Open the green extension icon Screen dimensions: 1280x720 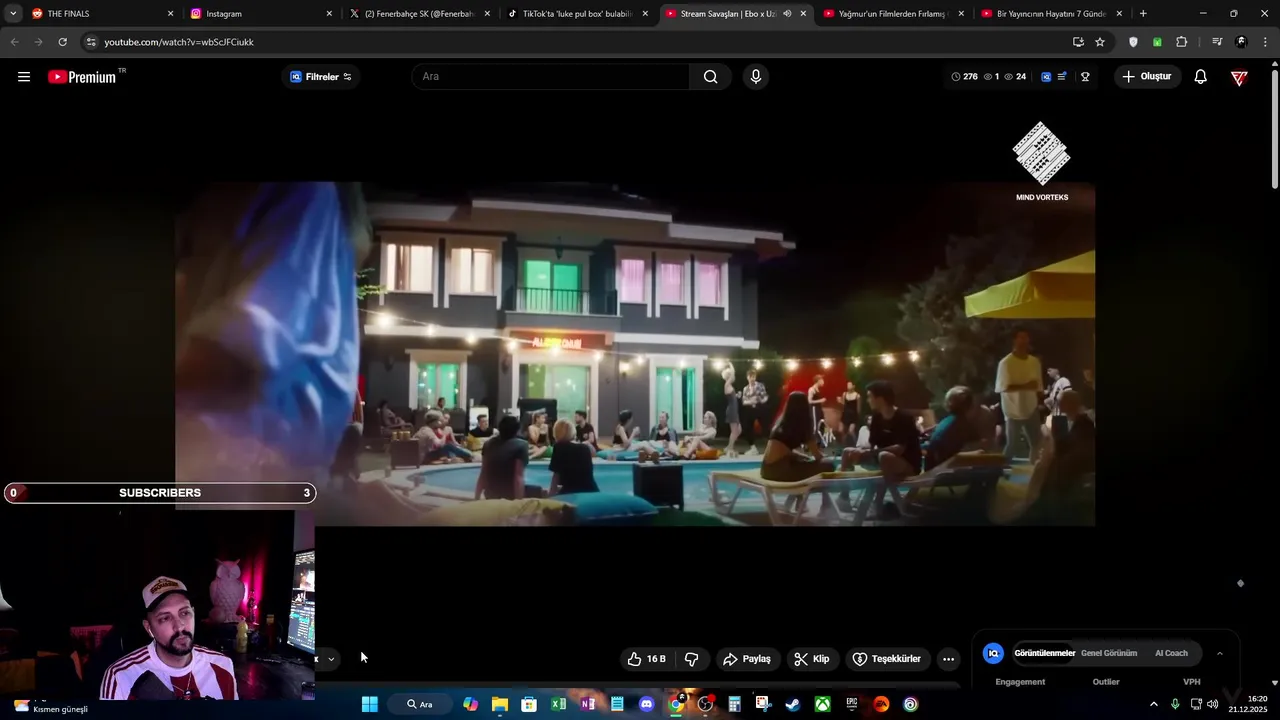1157,42
